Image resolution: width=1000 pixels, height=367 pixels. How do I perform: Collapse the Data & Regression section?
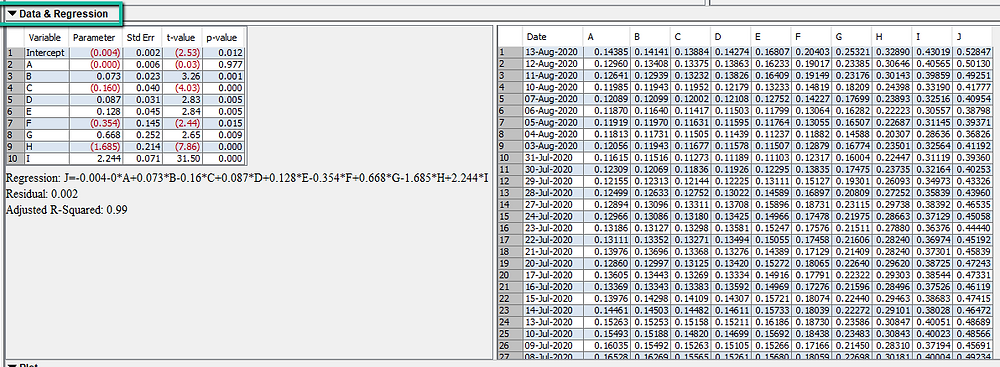12,13
